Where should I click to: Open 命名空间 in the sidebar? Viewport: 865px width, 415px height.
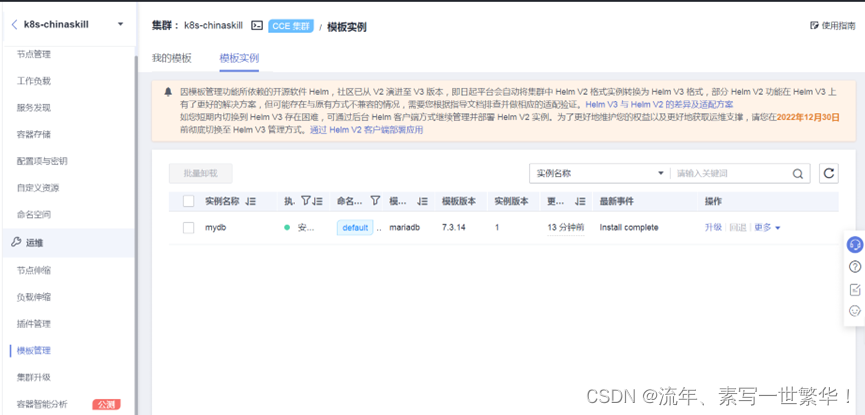[34, 214]
